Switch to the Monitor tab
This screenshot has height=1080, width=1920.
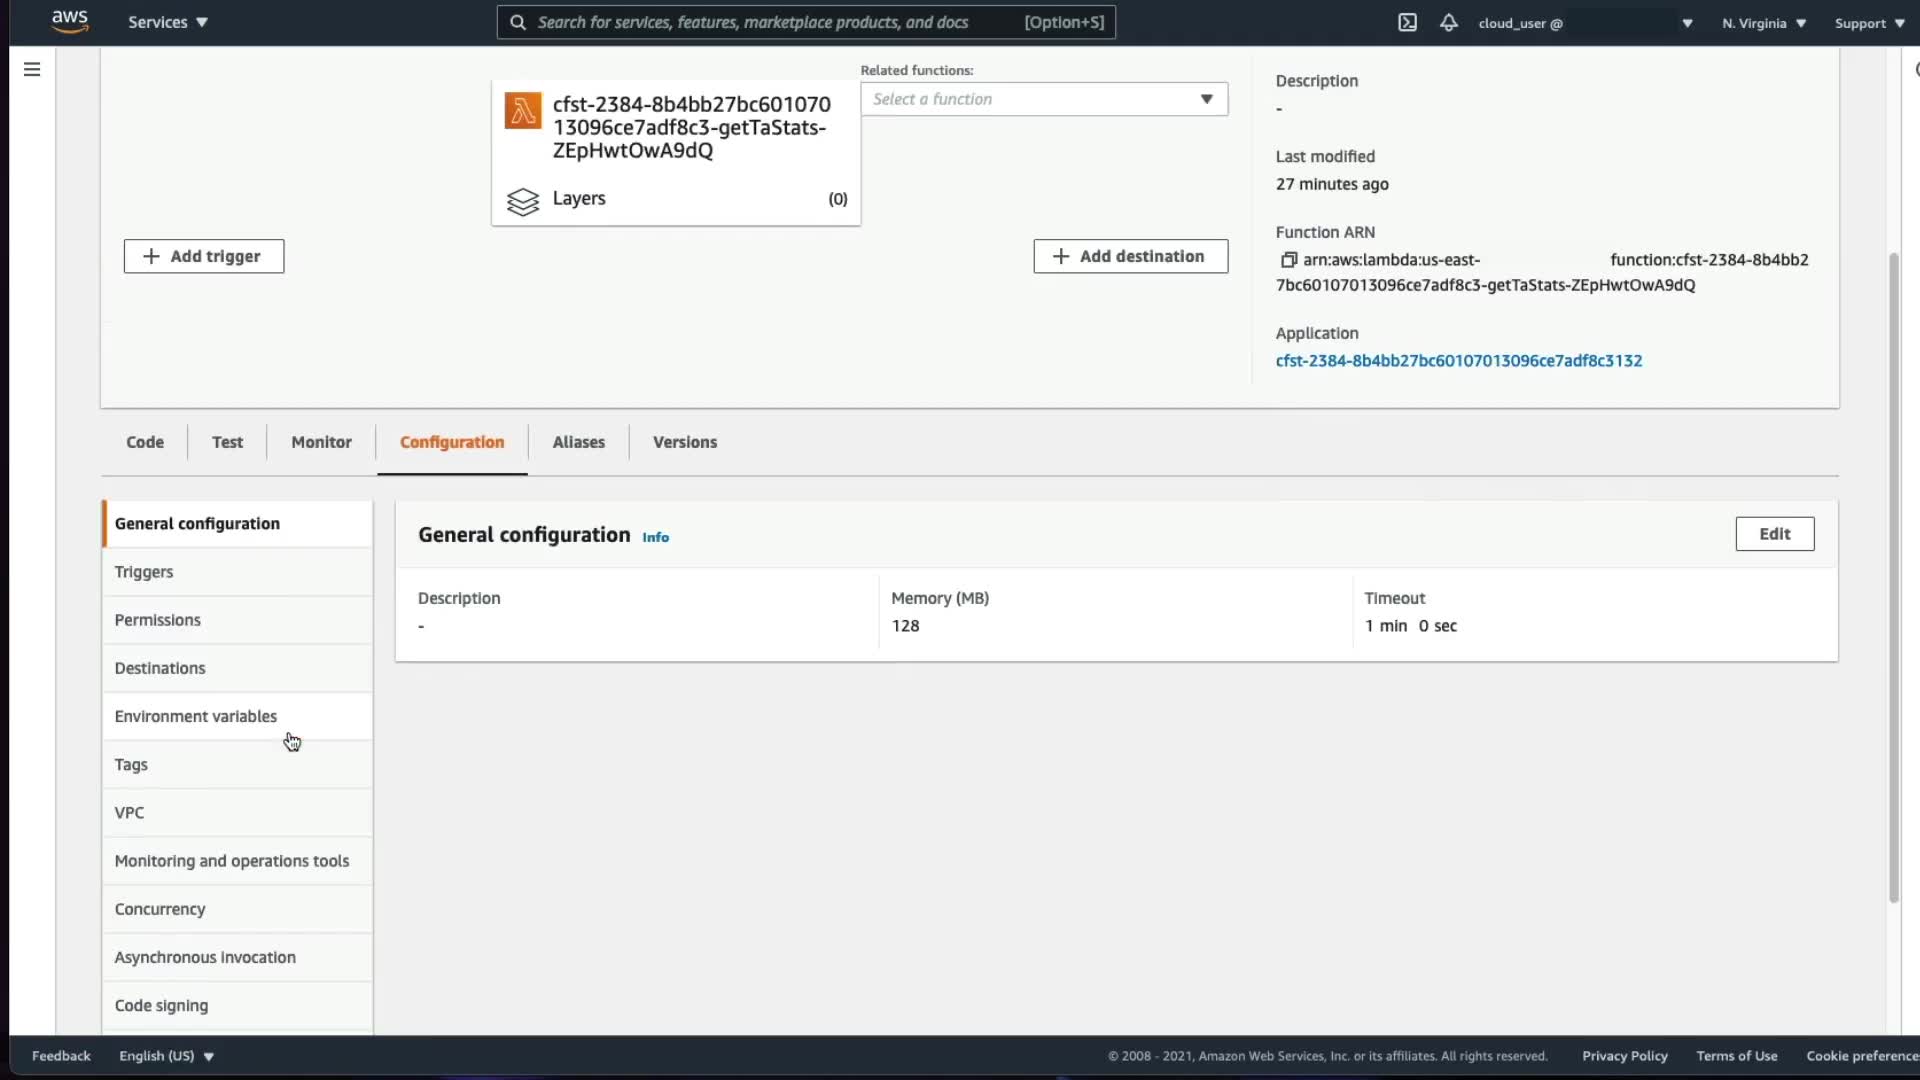pyautogui.click(x=321, y=442)
